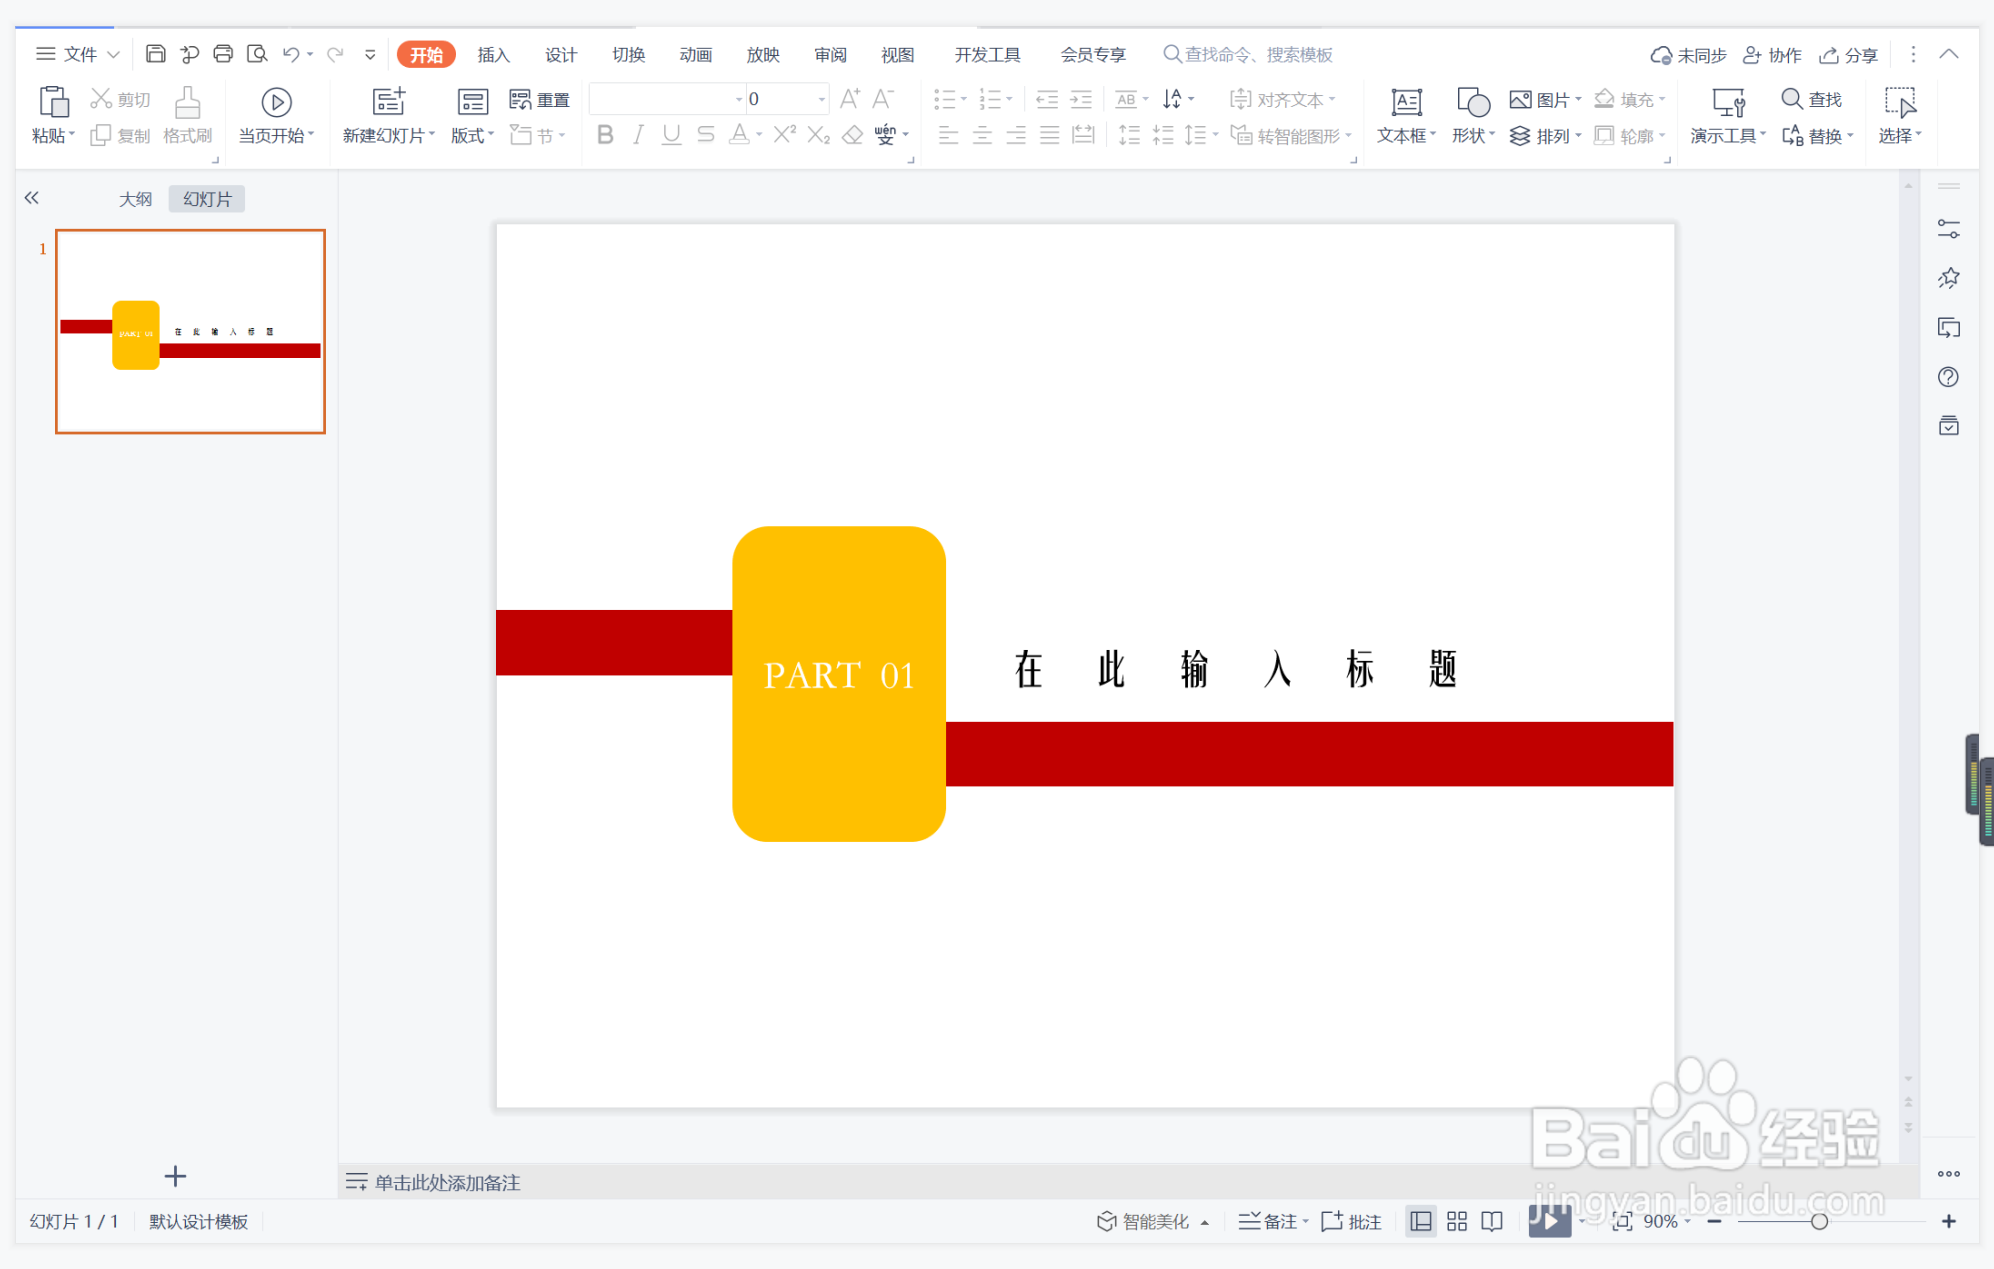Open the font size dropdown

point(822,99)
